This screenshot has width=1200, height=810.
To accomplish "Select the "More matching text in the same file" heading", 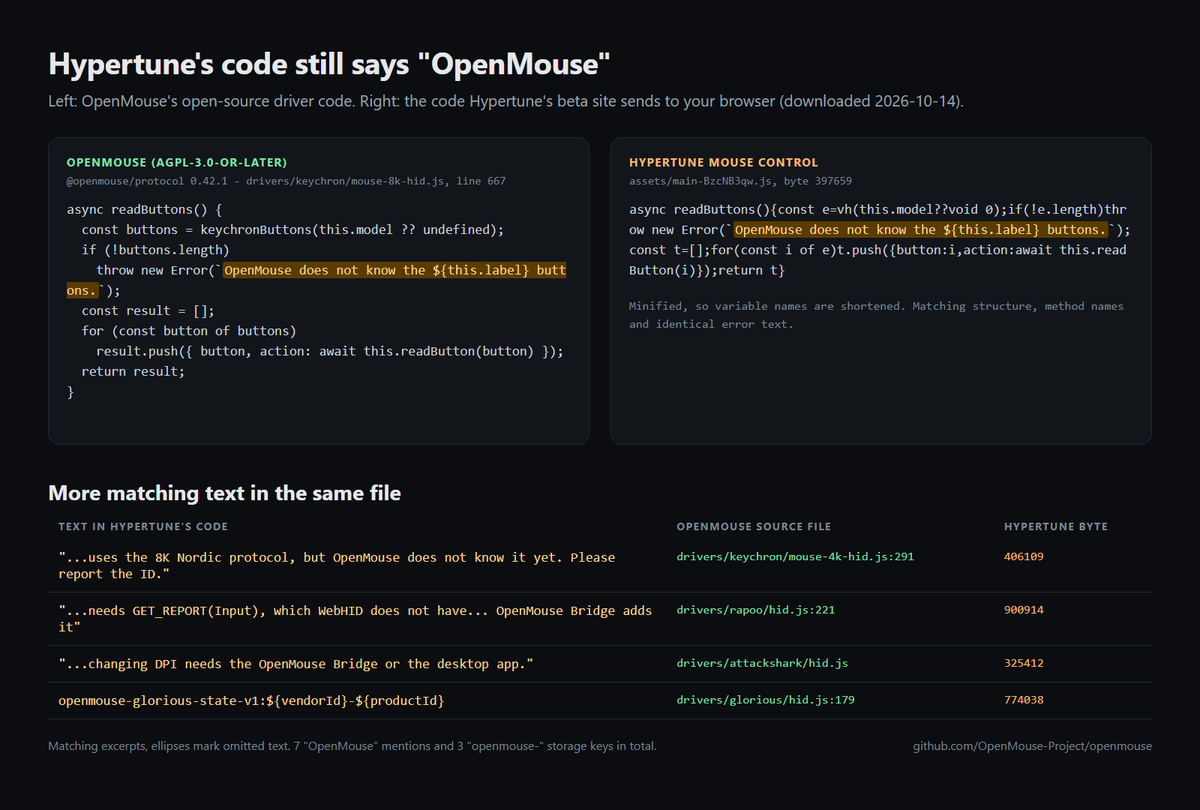I will pyautogui.click(x=225, y=493).
